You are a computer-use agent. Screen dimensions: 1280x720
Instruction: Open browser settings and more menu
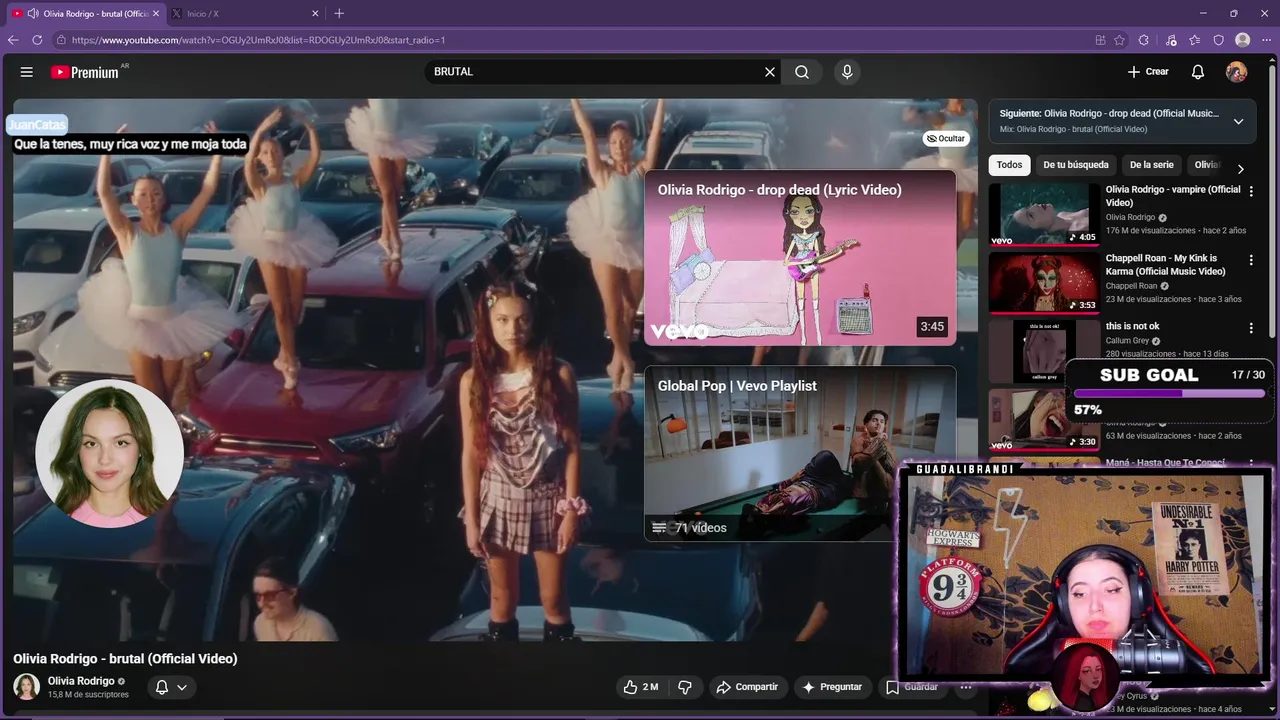pyautogui.click(x=1266, y=40)
